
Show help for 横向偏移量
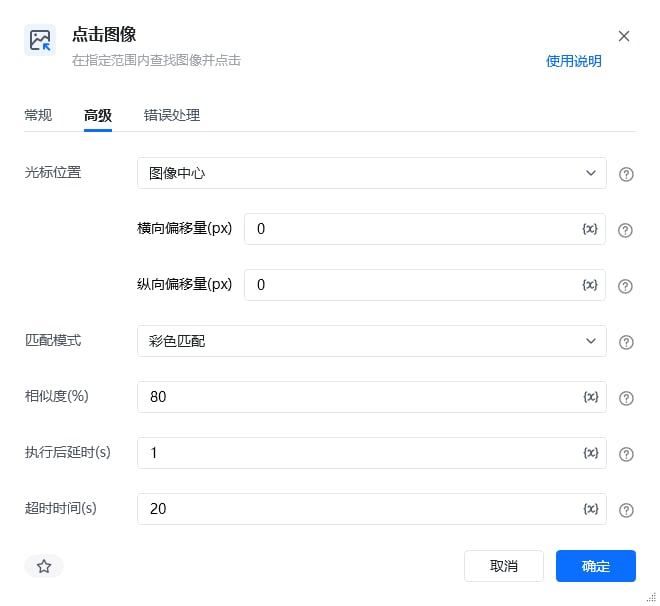pos(625,230)
